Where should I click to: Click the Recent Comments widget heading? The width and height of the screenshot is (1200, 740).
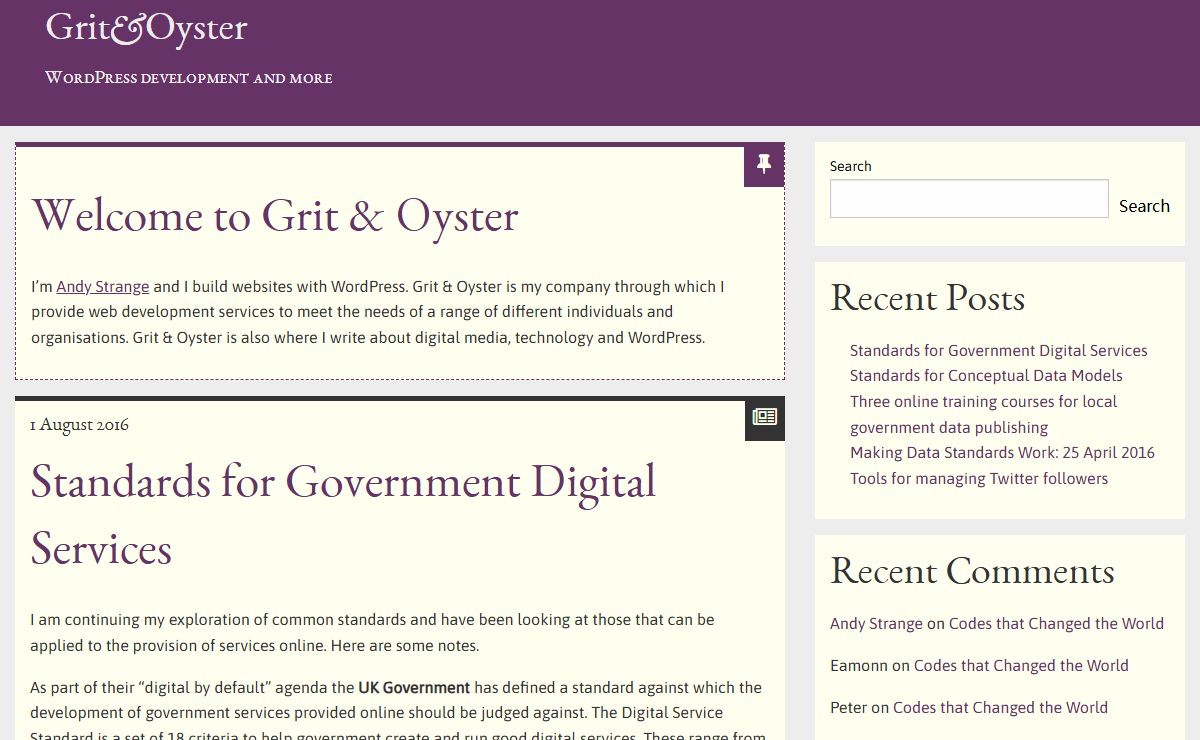(972, 571)
